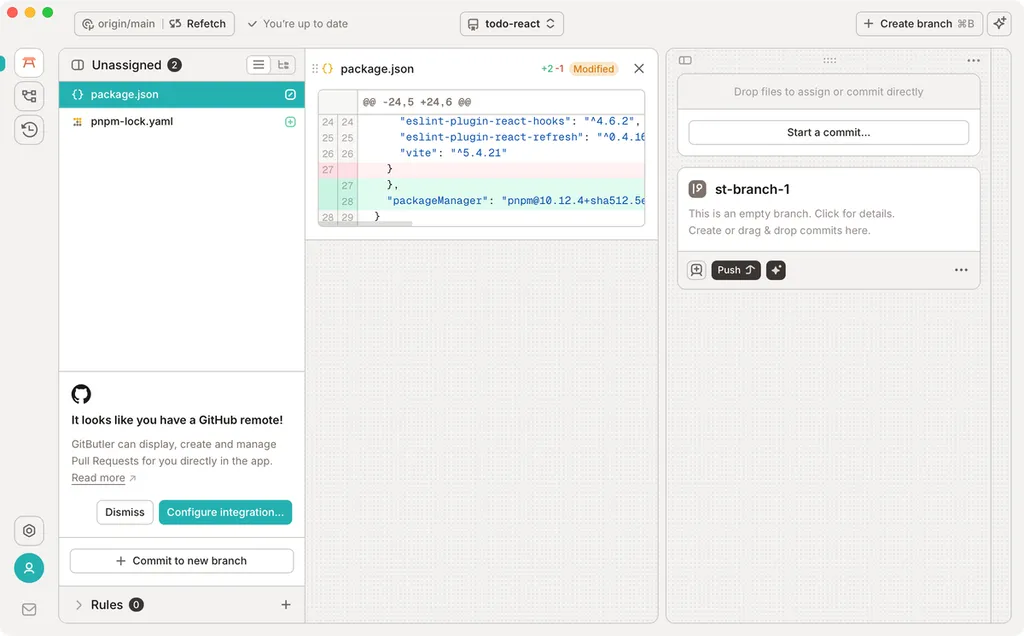Select pnpm-lock.yaml in file list
Viewport: 1024px width, 636px height.
[132, 122]
